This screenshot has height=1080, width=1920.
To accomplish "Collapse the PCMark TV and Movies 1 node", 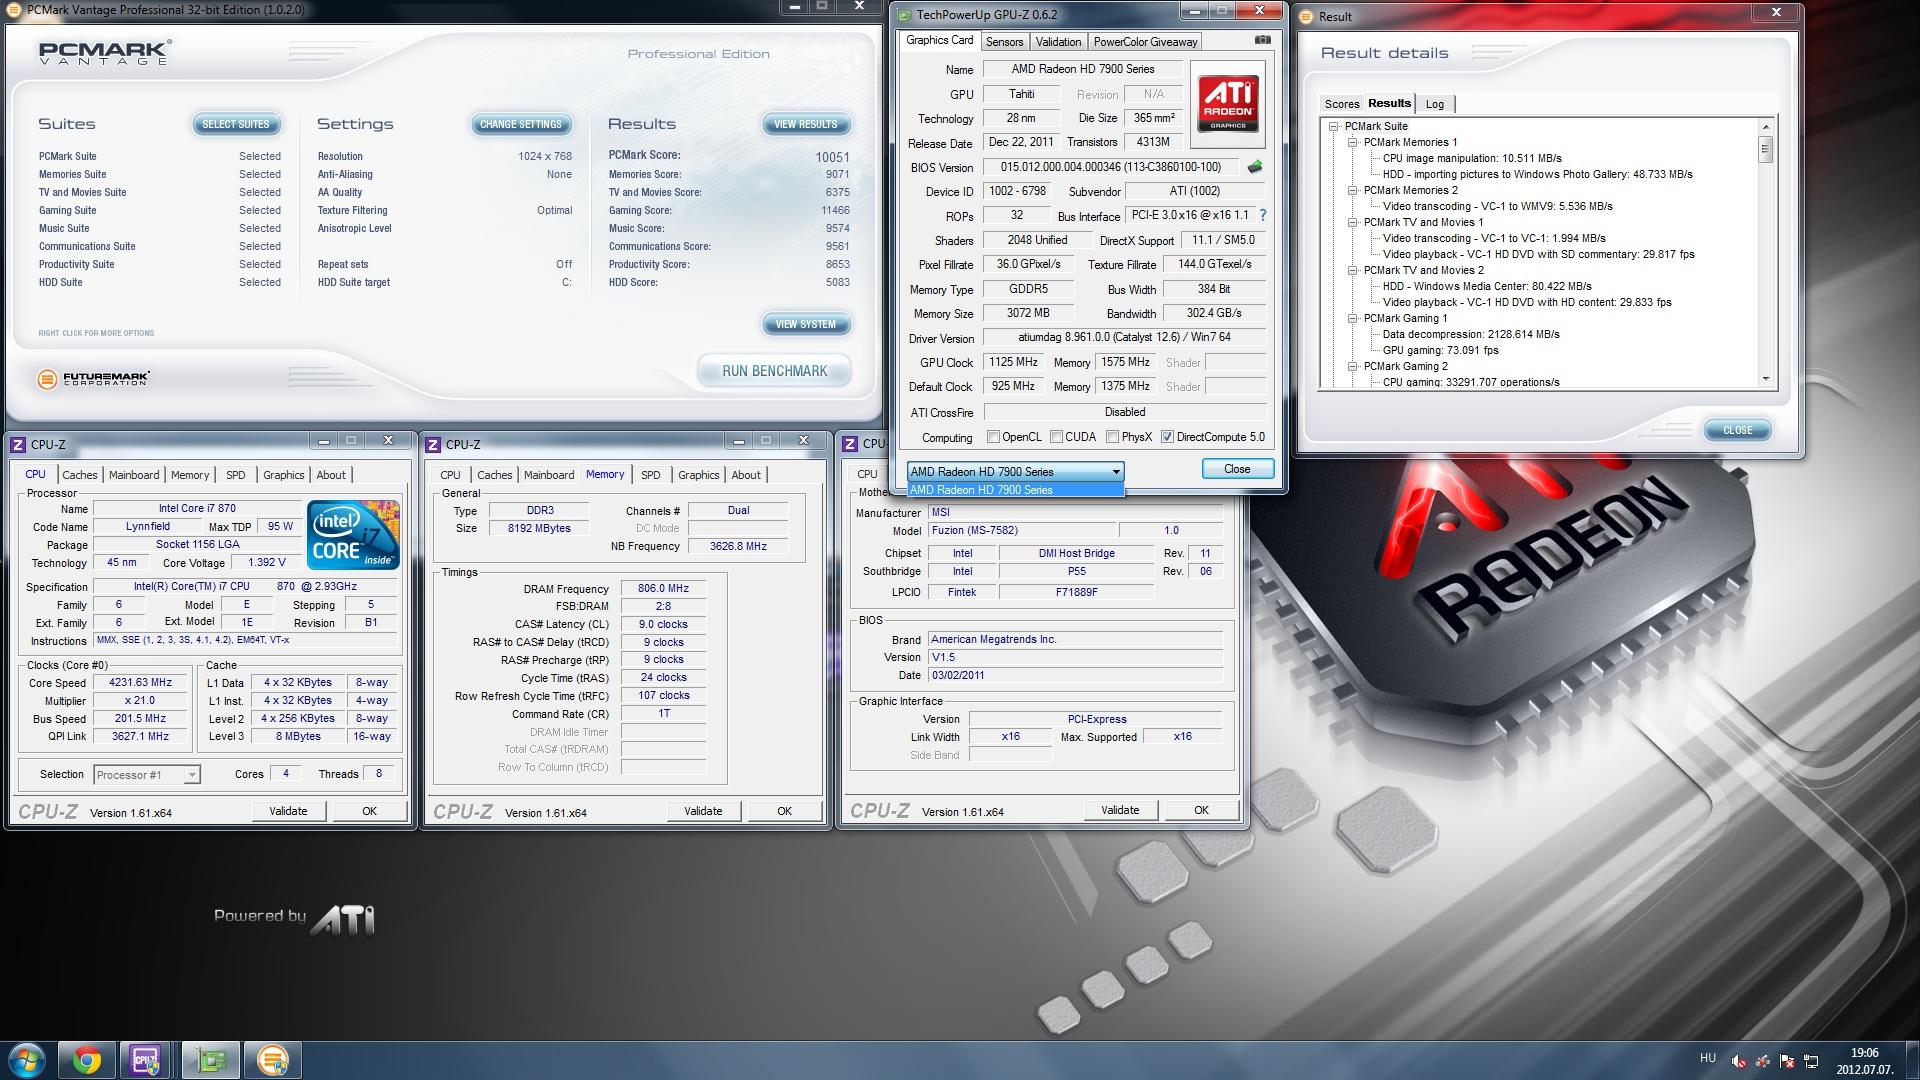I will pos(1353,222).
